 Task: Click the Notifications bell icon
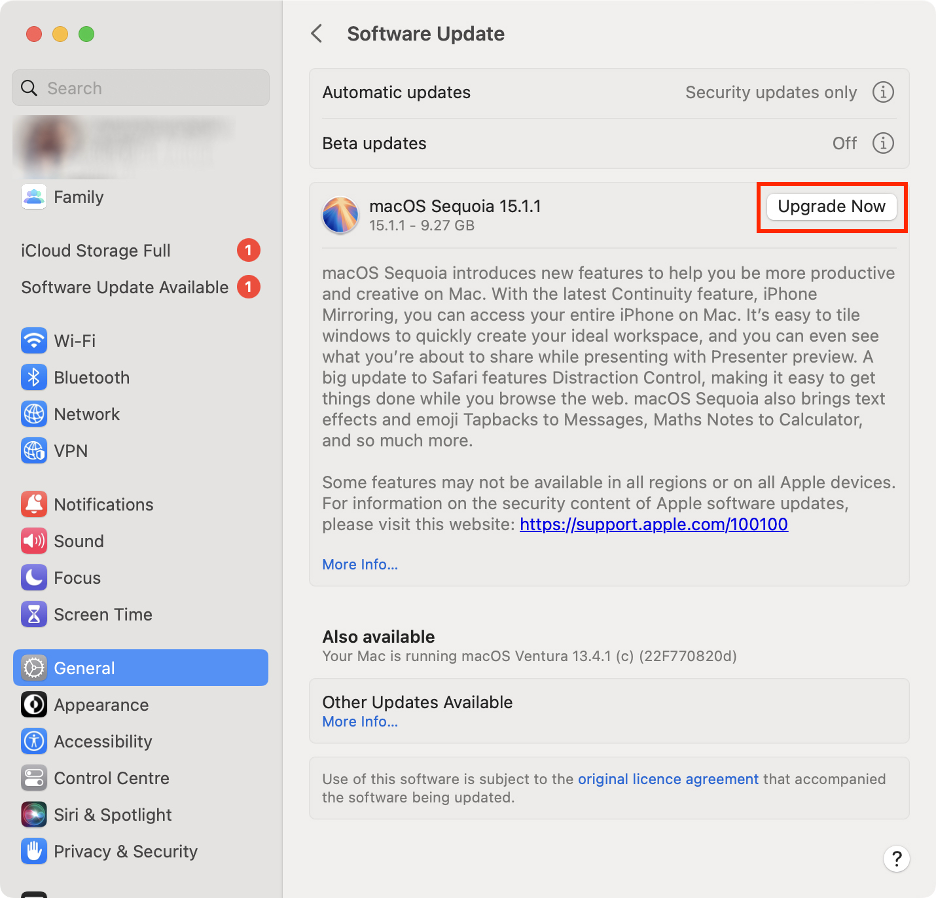33,504
